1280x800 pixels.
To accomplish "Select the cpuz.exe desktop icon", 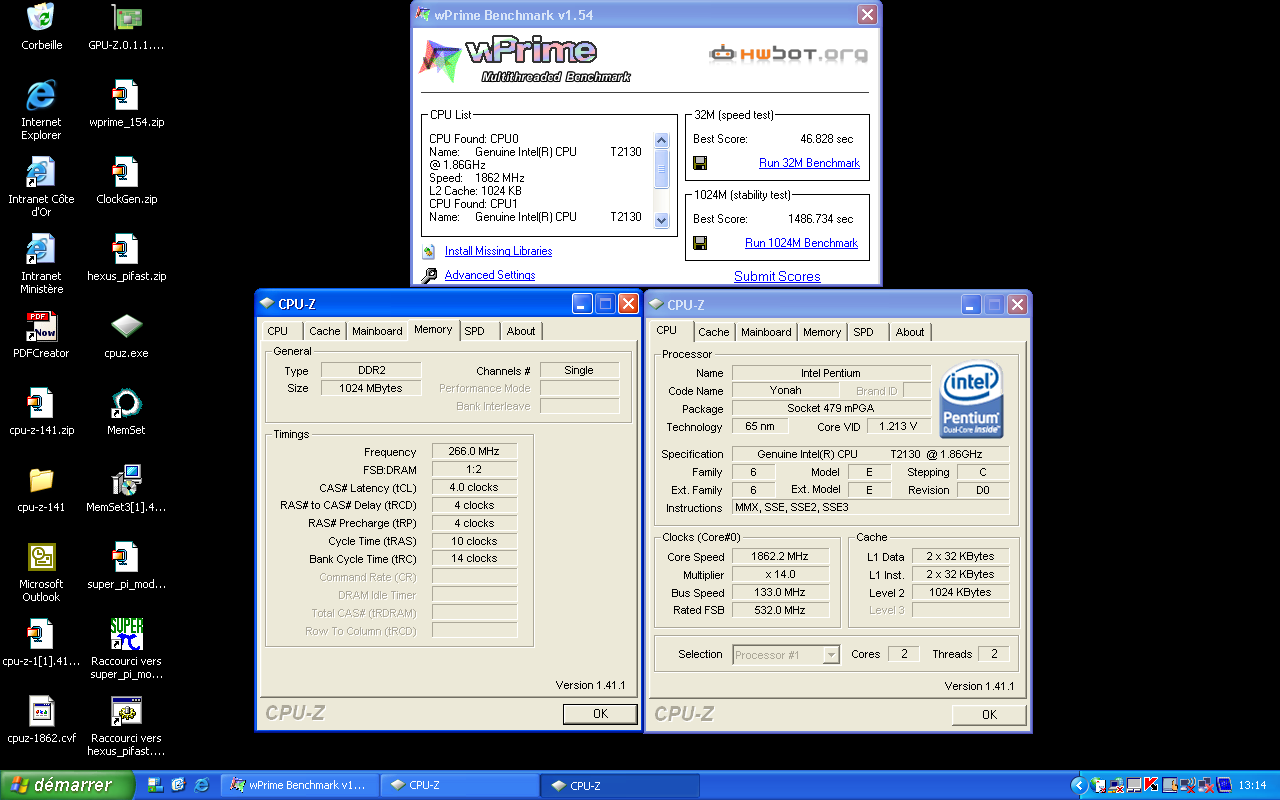I will [x=126, y=326].
